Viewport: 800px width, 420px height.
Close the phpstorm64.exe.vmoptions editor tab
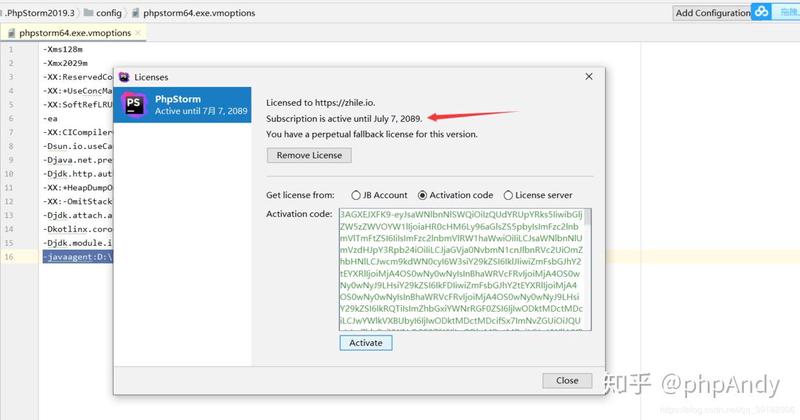pyautogui.click(x=140, y=33)
